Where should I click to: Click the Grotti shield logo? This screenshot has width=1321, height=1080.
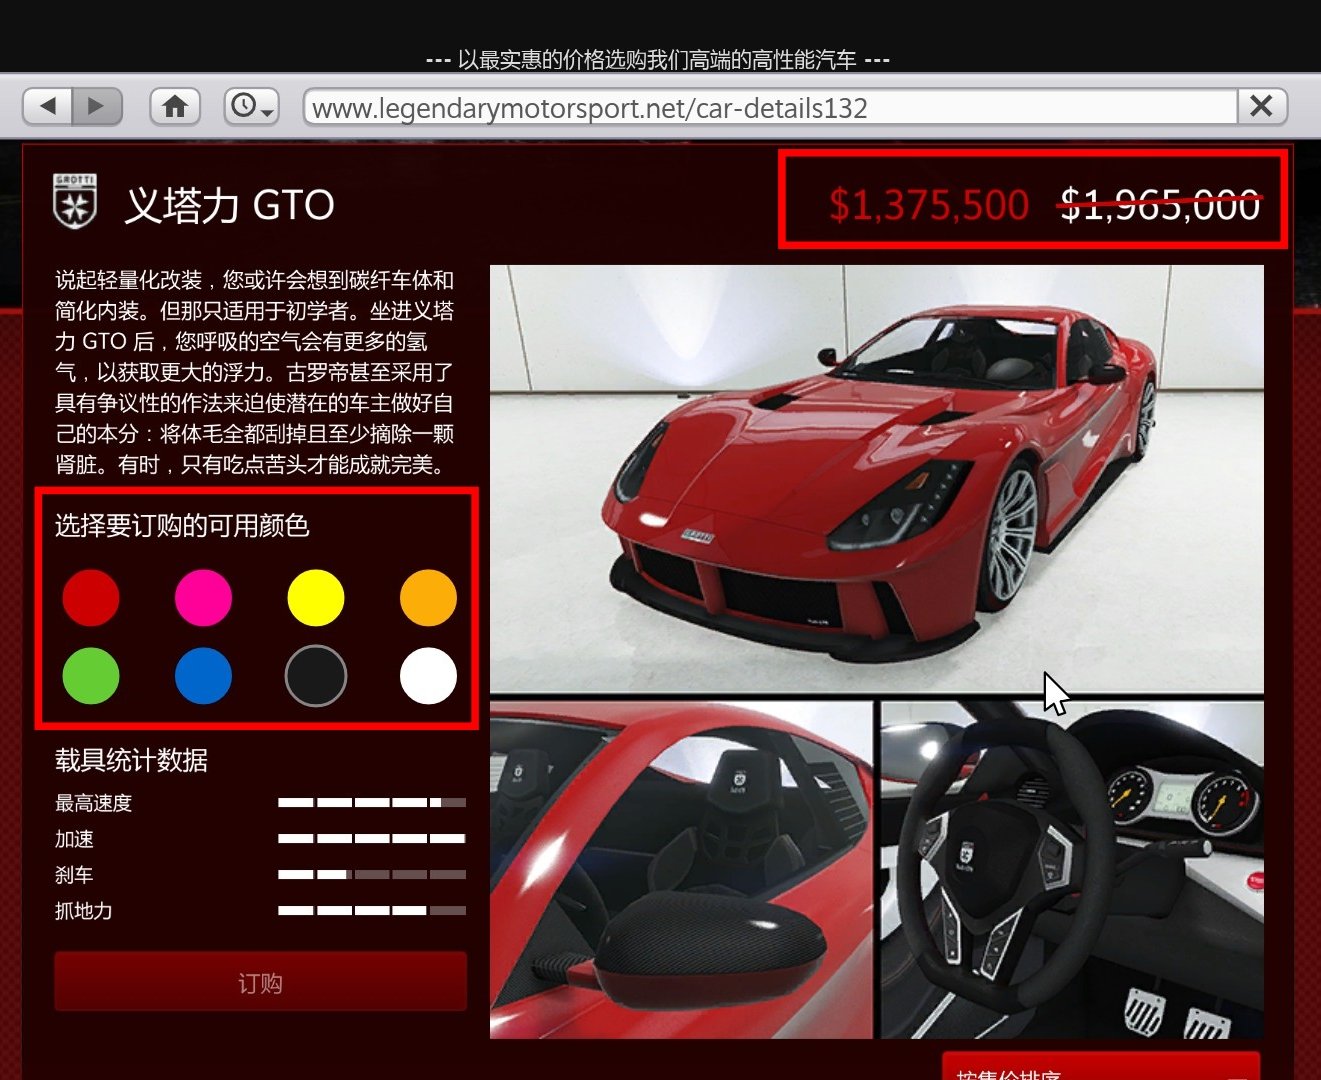point(75,202)
